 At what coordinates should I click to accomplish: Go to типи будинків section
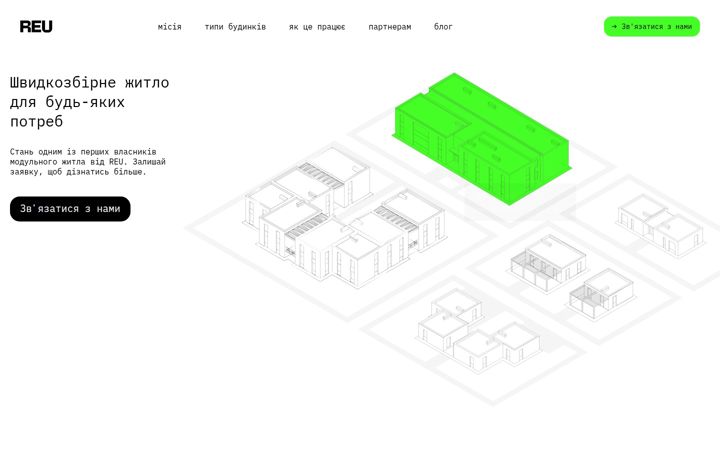tap(235, 27)
